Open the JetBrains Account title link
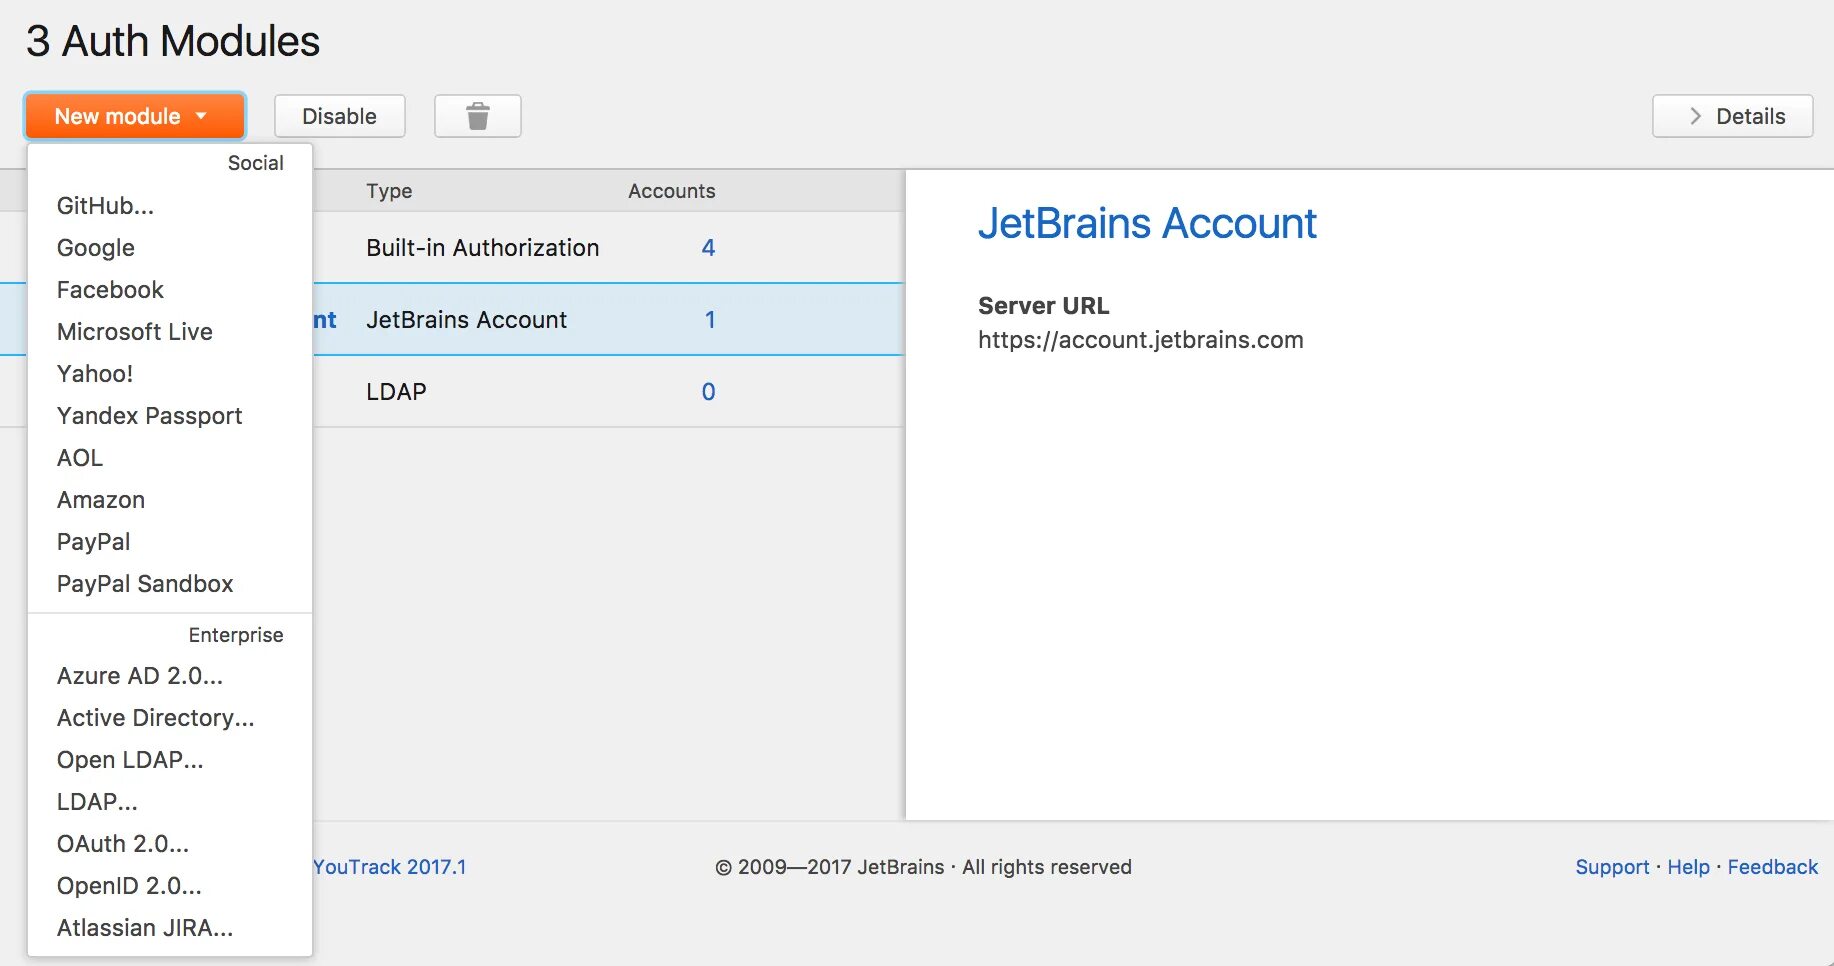Viewport: 1834px width, 966px height. pyautogui.click(x=1147, y=224)
